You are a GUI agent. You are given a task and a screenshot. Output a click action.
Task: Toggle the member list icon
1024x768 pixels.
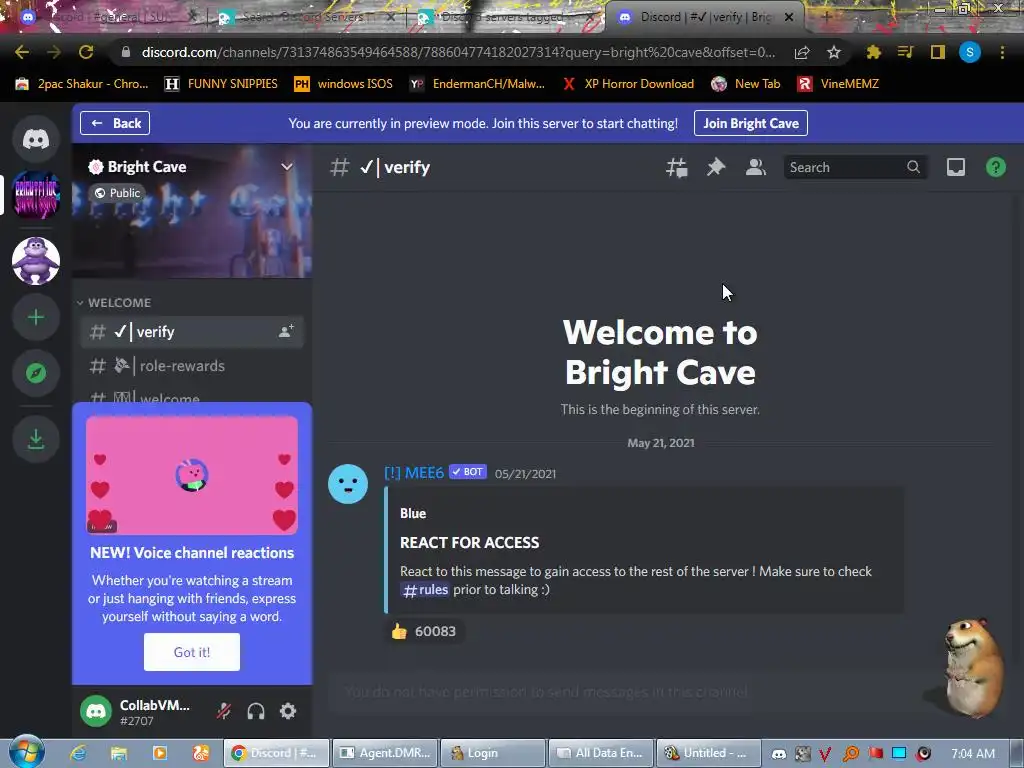[756, 167]
